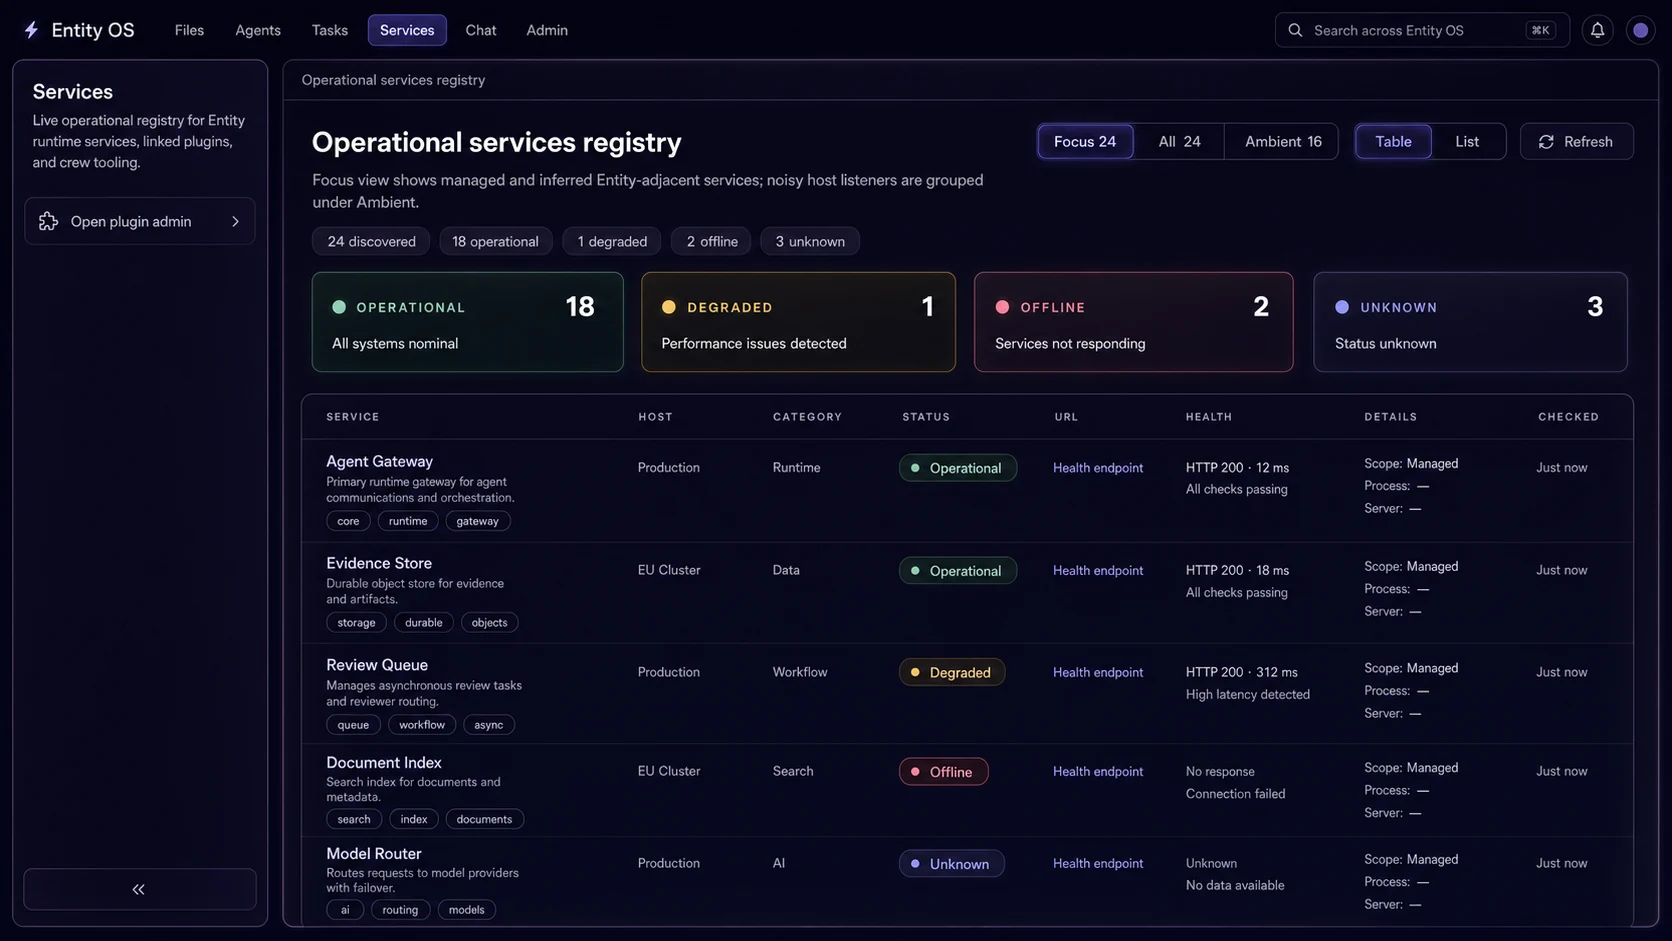Screen dimensions: 1672x941
Task: Open the Admin section
Action: point(547,30)
